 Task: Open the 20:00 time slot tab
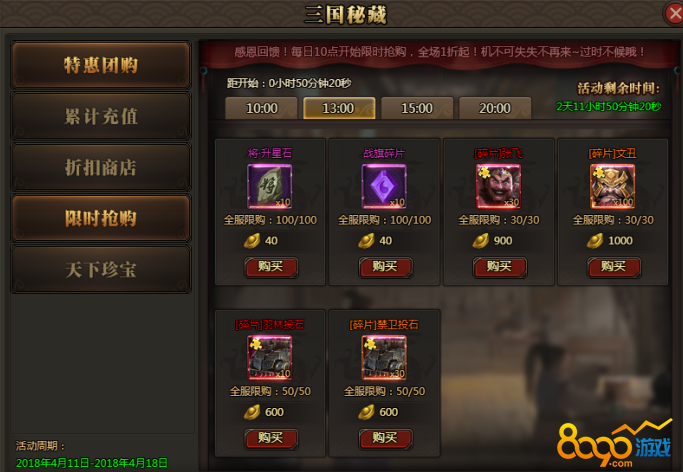[495, 108]
